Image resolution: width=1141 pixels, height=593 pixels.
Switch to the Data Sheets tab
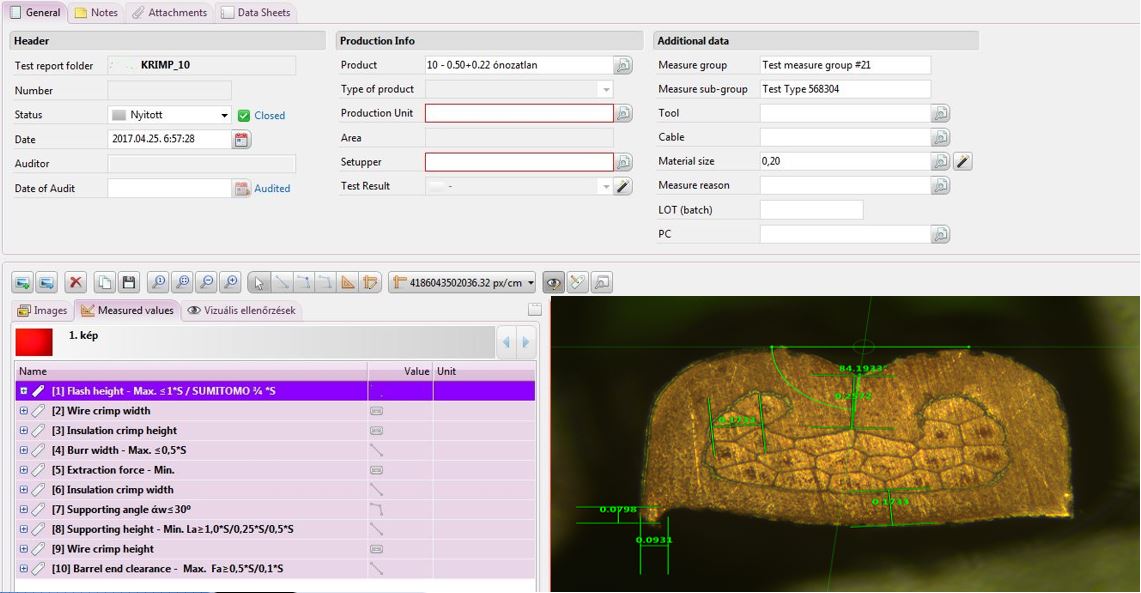[255, 13]
